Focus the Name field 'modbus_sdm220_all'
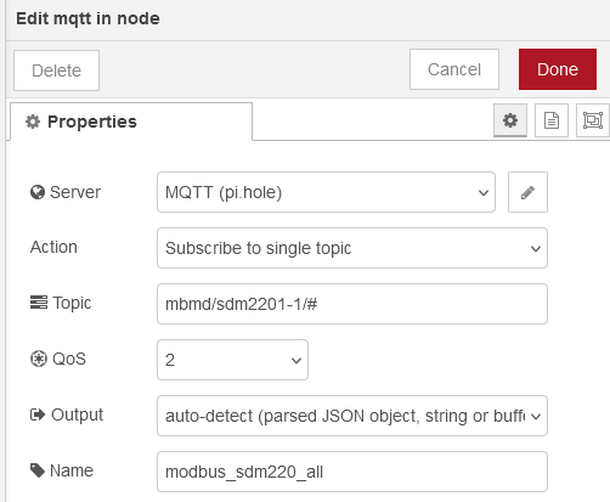The image size is (610, 502). [352, 469]
